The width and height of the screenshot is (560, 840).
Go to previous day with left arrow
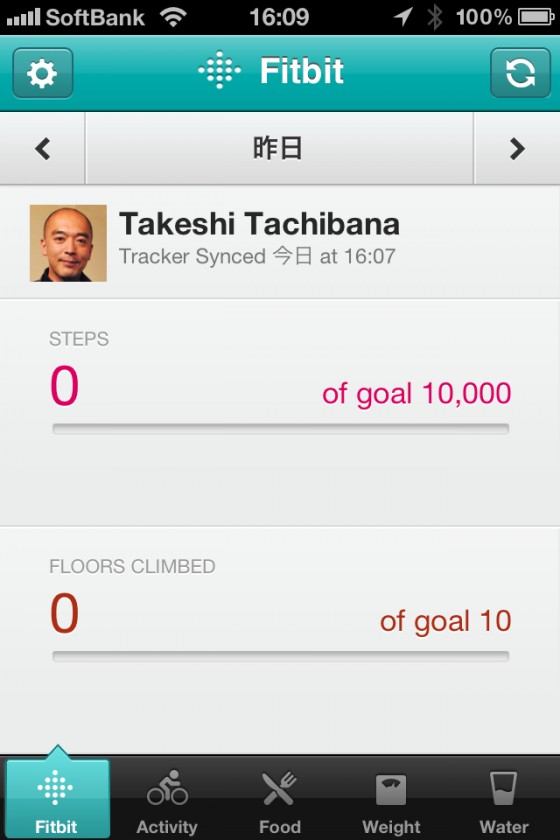[x=42, y=148]
